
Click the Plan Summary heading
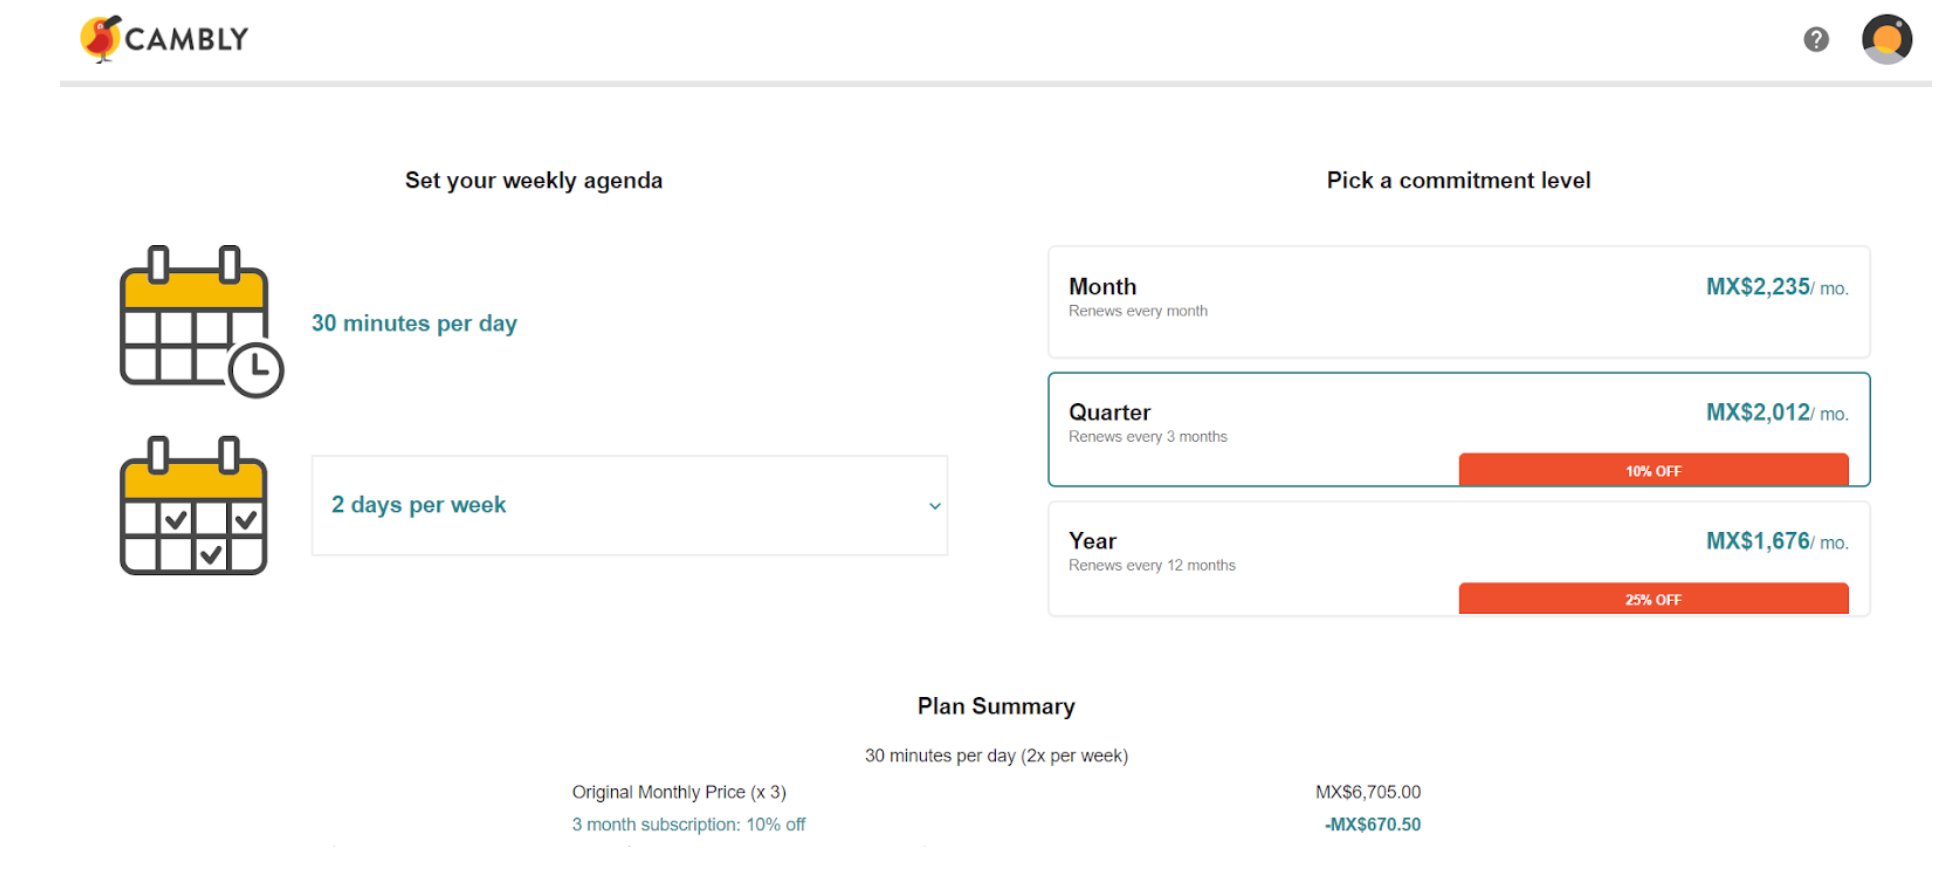(x=996, y=706)
